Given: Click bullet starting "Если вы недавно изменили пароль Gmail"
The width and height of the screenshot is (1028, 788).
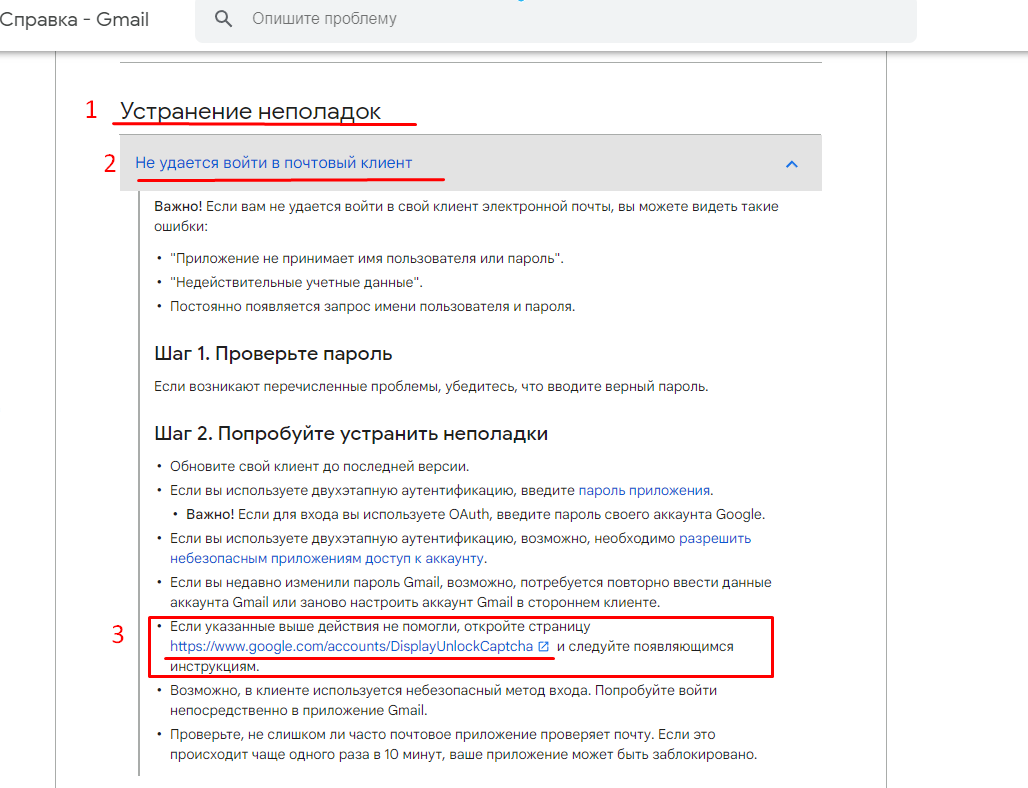Looking at the screenshot, I should (x=471, y=592).
